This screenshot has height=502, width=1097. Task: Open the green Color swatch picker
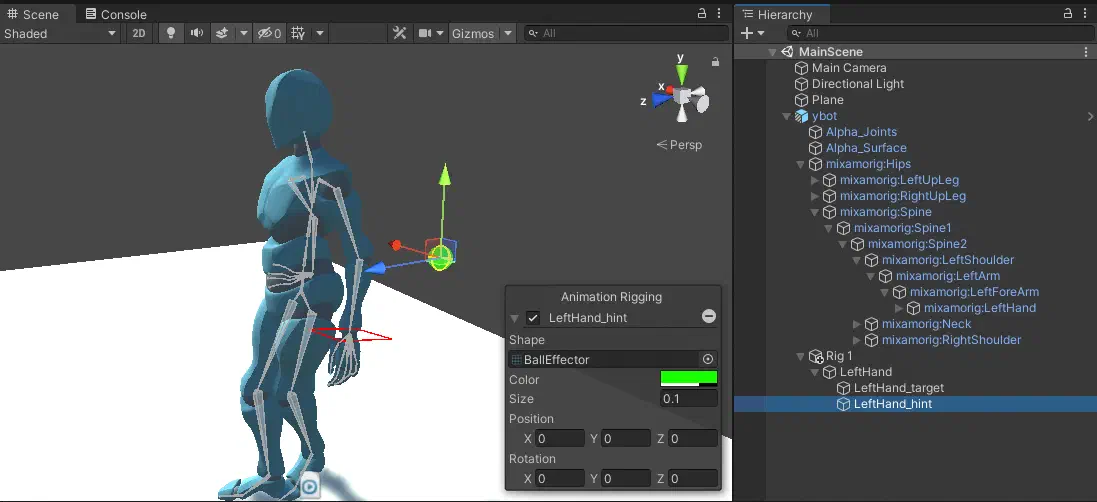[688, 379]
